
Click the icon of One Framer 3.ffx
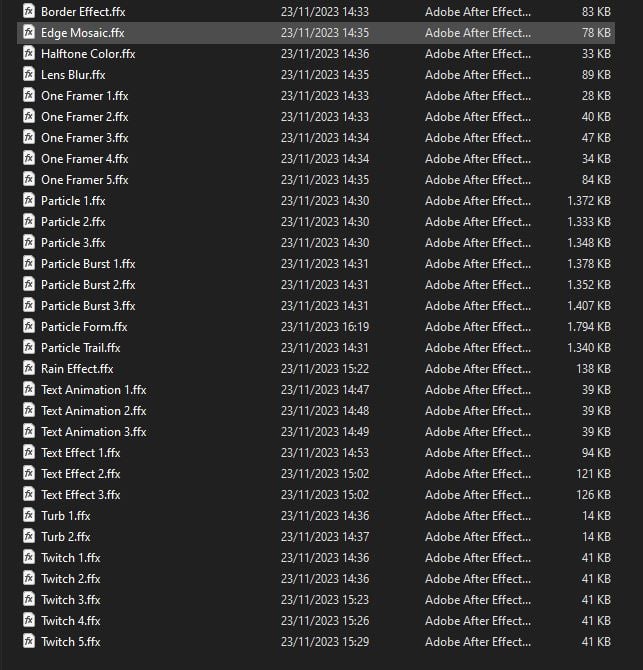29,137
